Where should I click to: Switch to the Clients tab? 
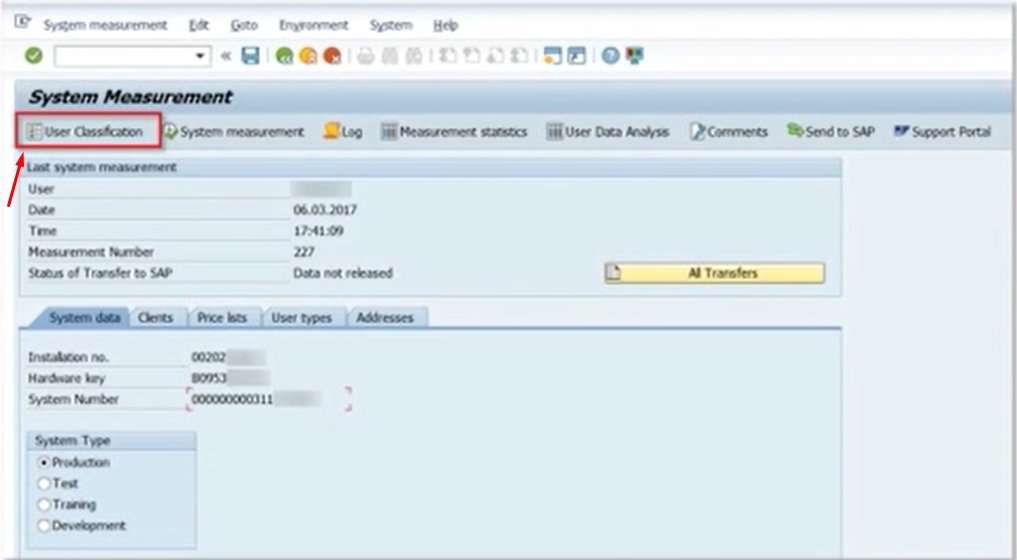tap(156, 318)
